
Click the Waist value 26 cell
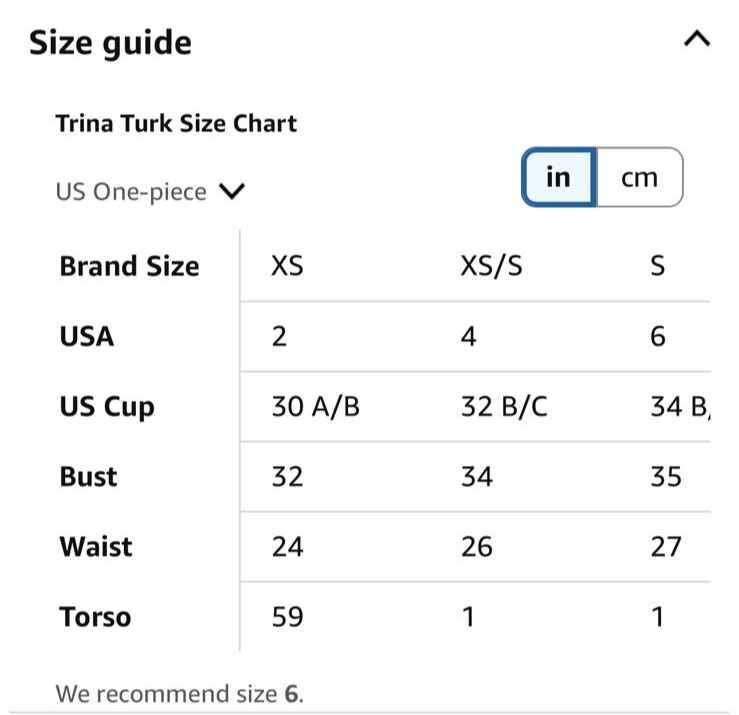[x=476, y=547]
